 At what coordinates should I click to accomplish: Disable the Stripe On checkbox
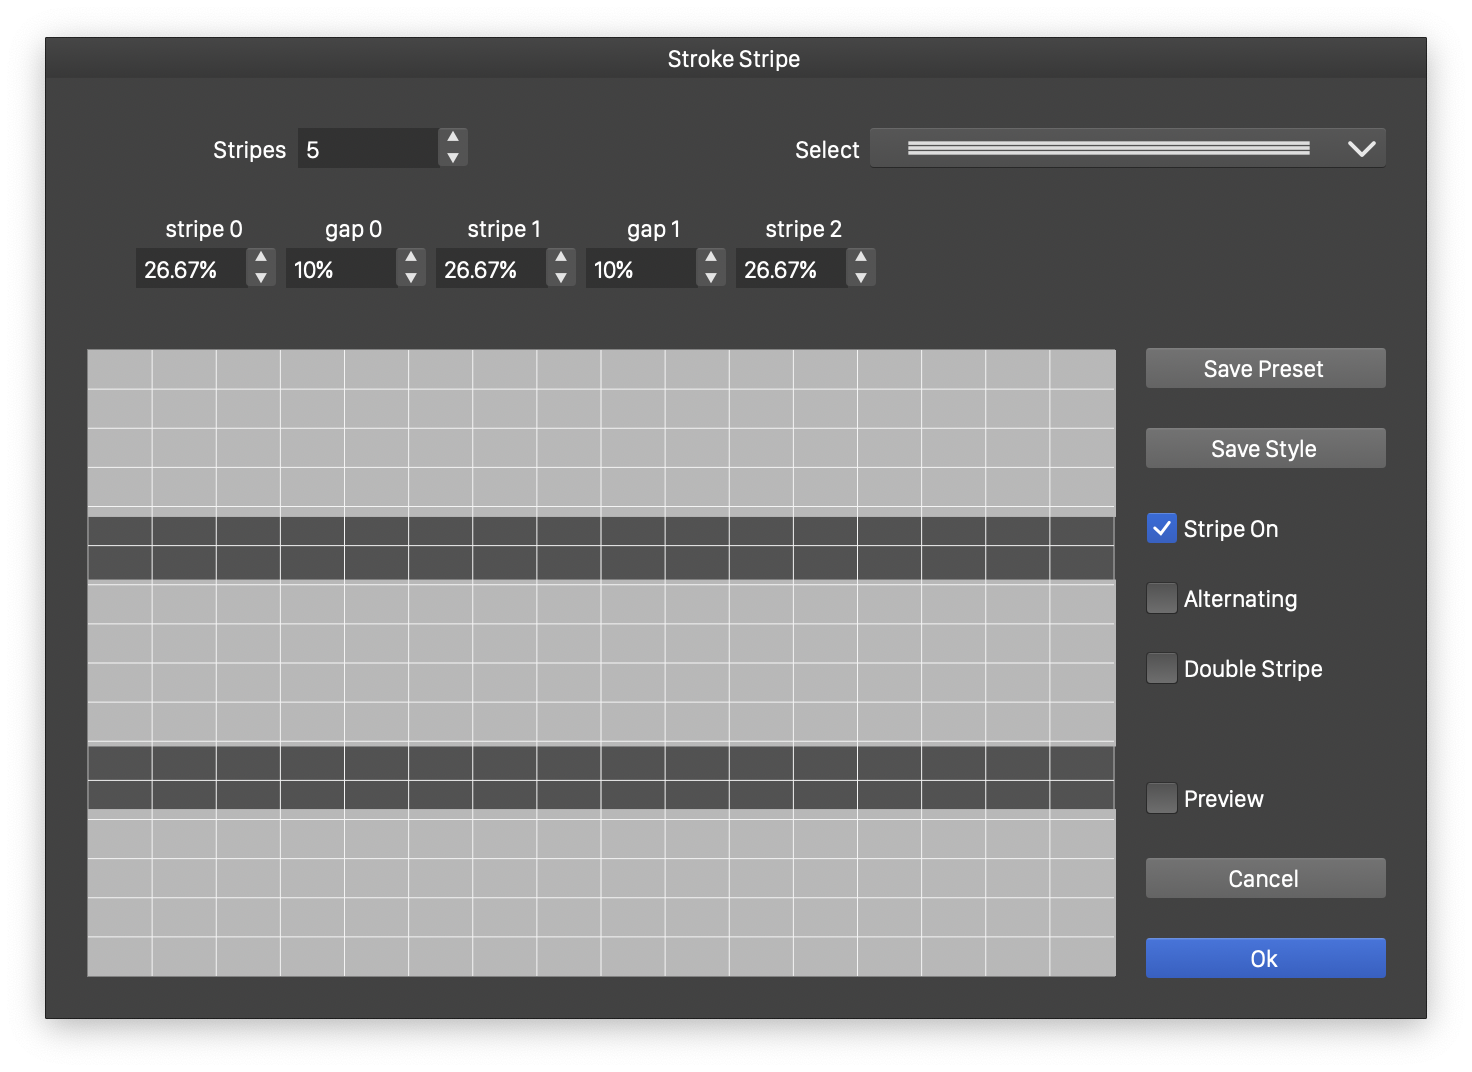[1162, 529]
